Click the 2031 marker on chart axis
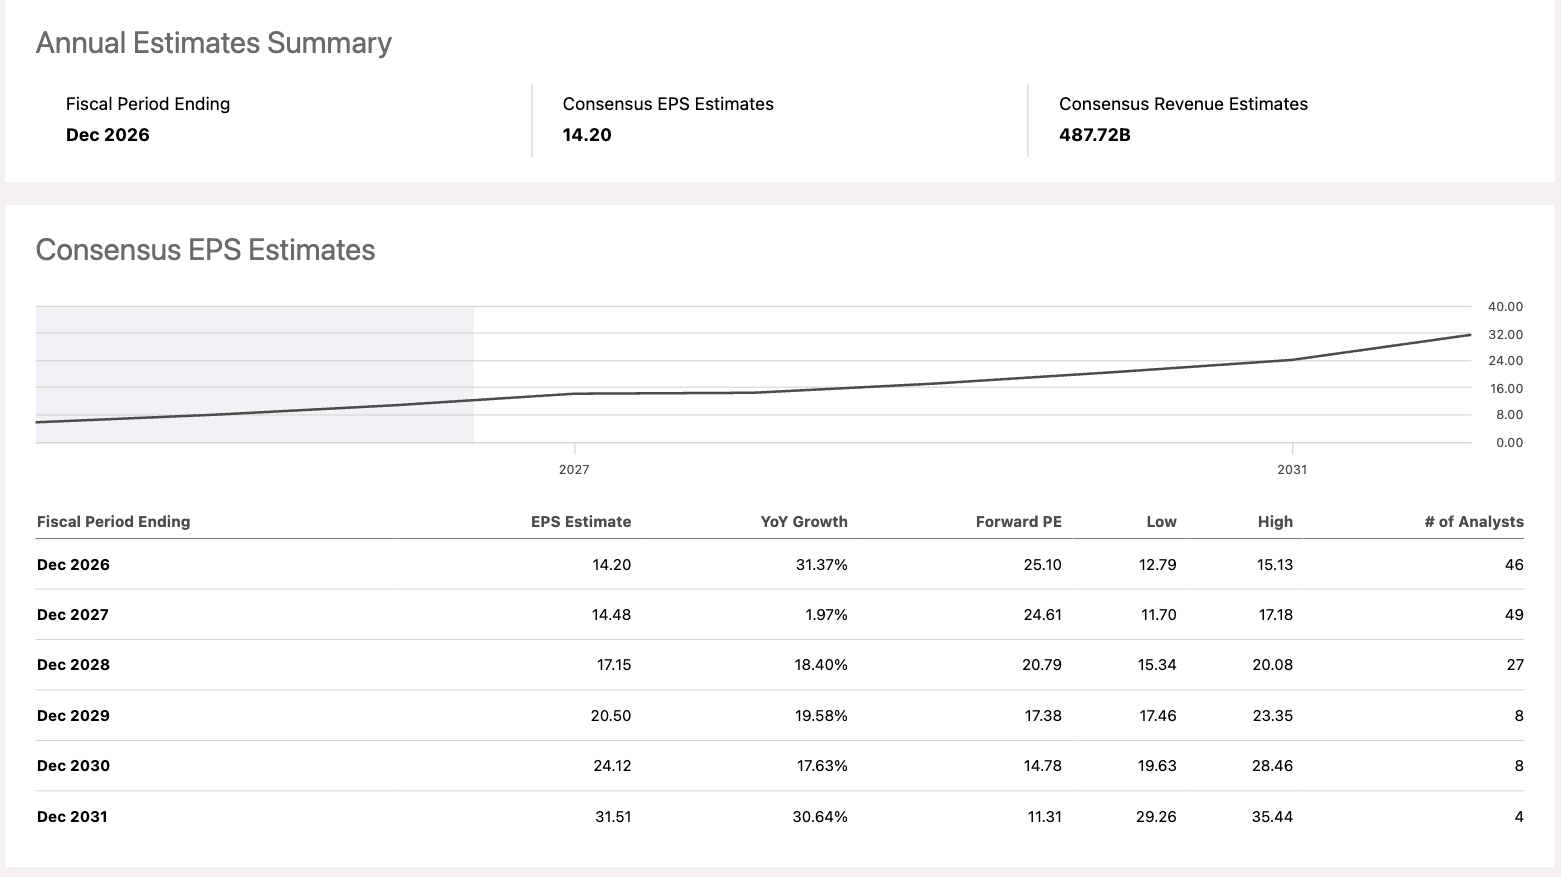 (x=1292, y=469)
